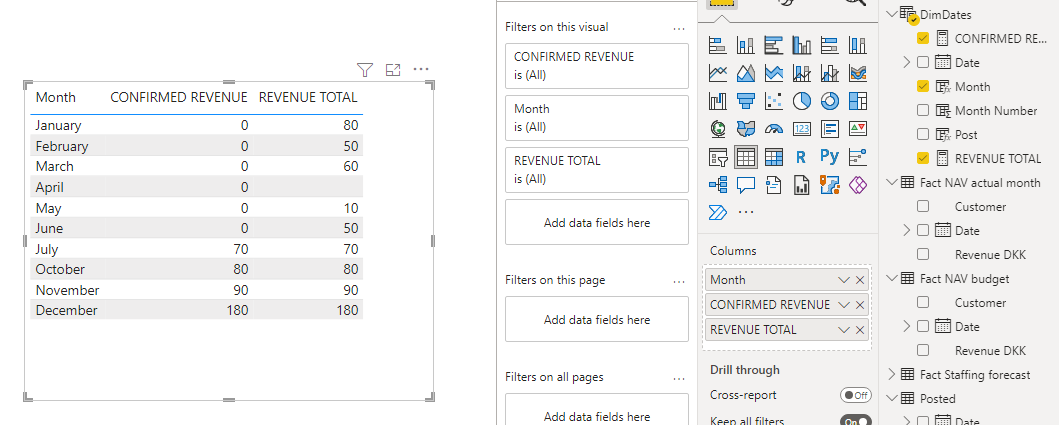The height and width of the screenshot is (425, 1059).
Task: Select the stacked column chart visual
Action: click(x=746, y=45)
